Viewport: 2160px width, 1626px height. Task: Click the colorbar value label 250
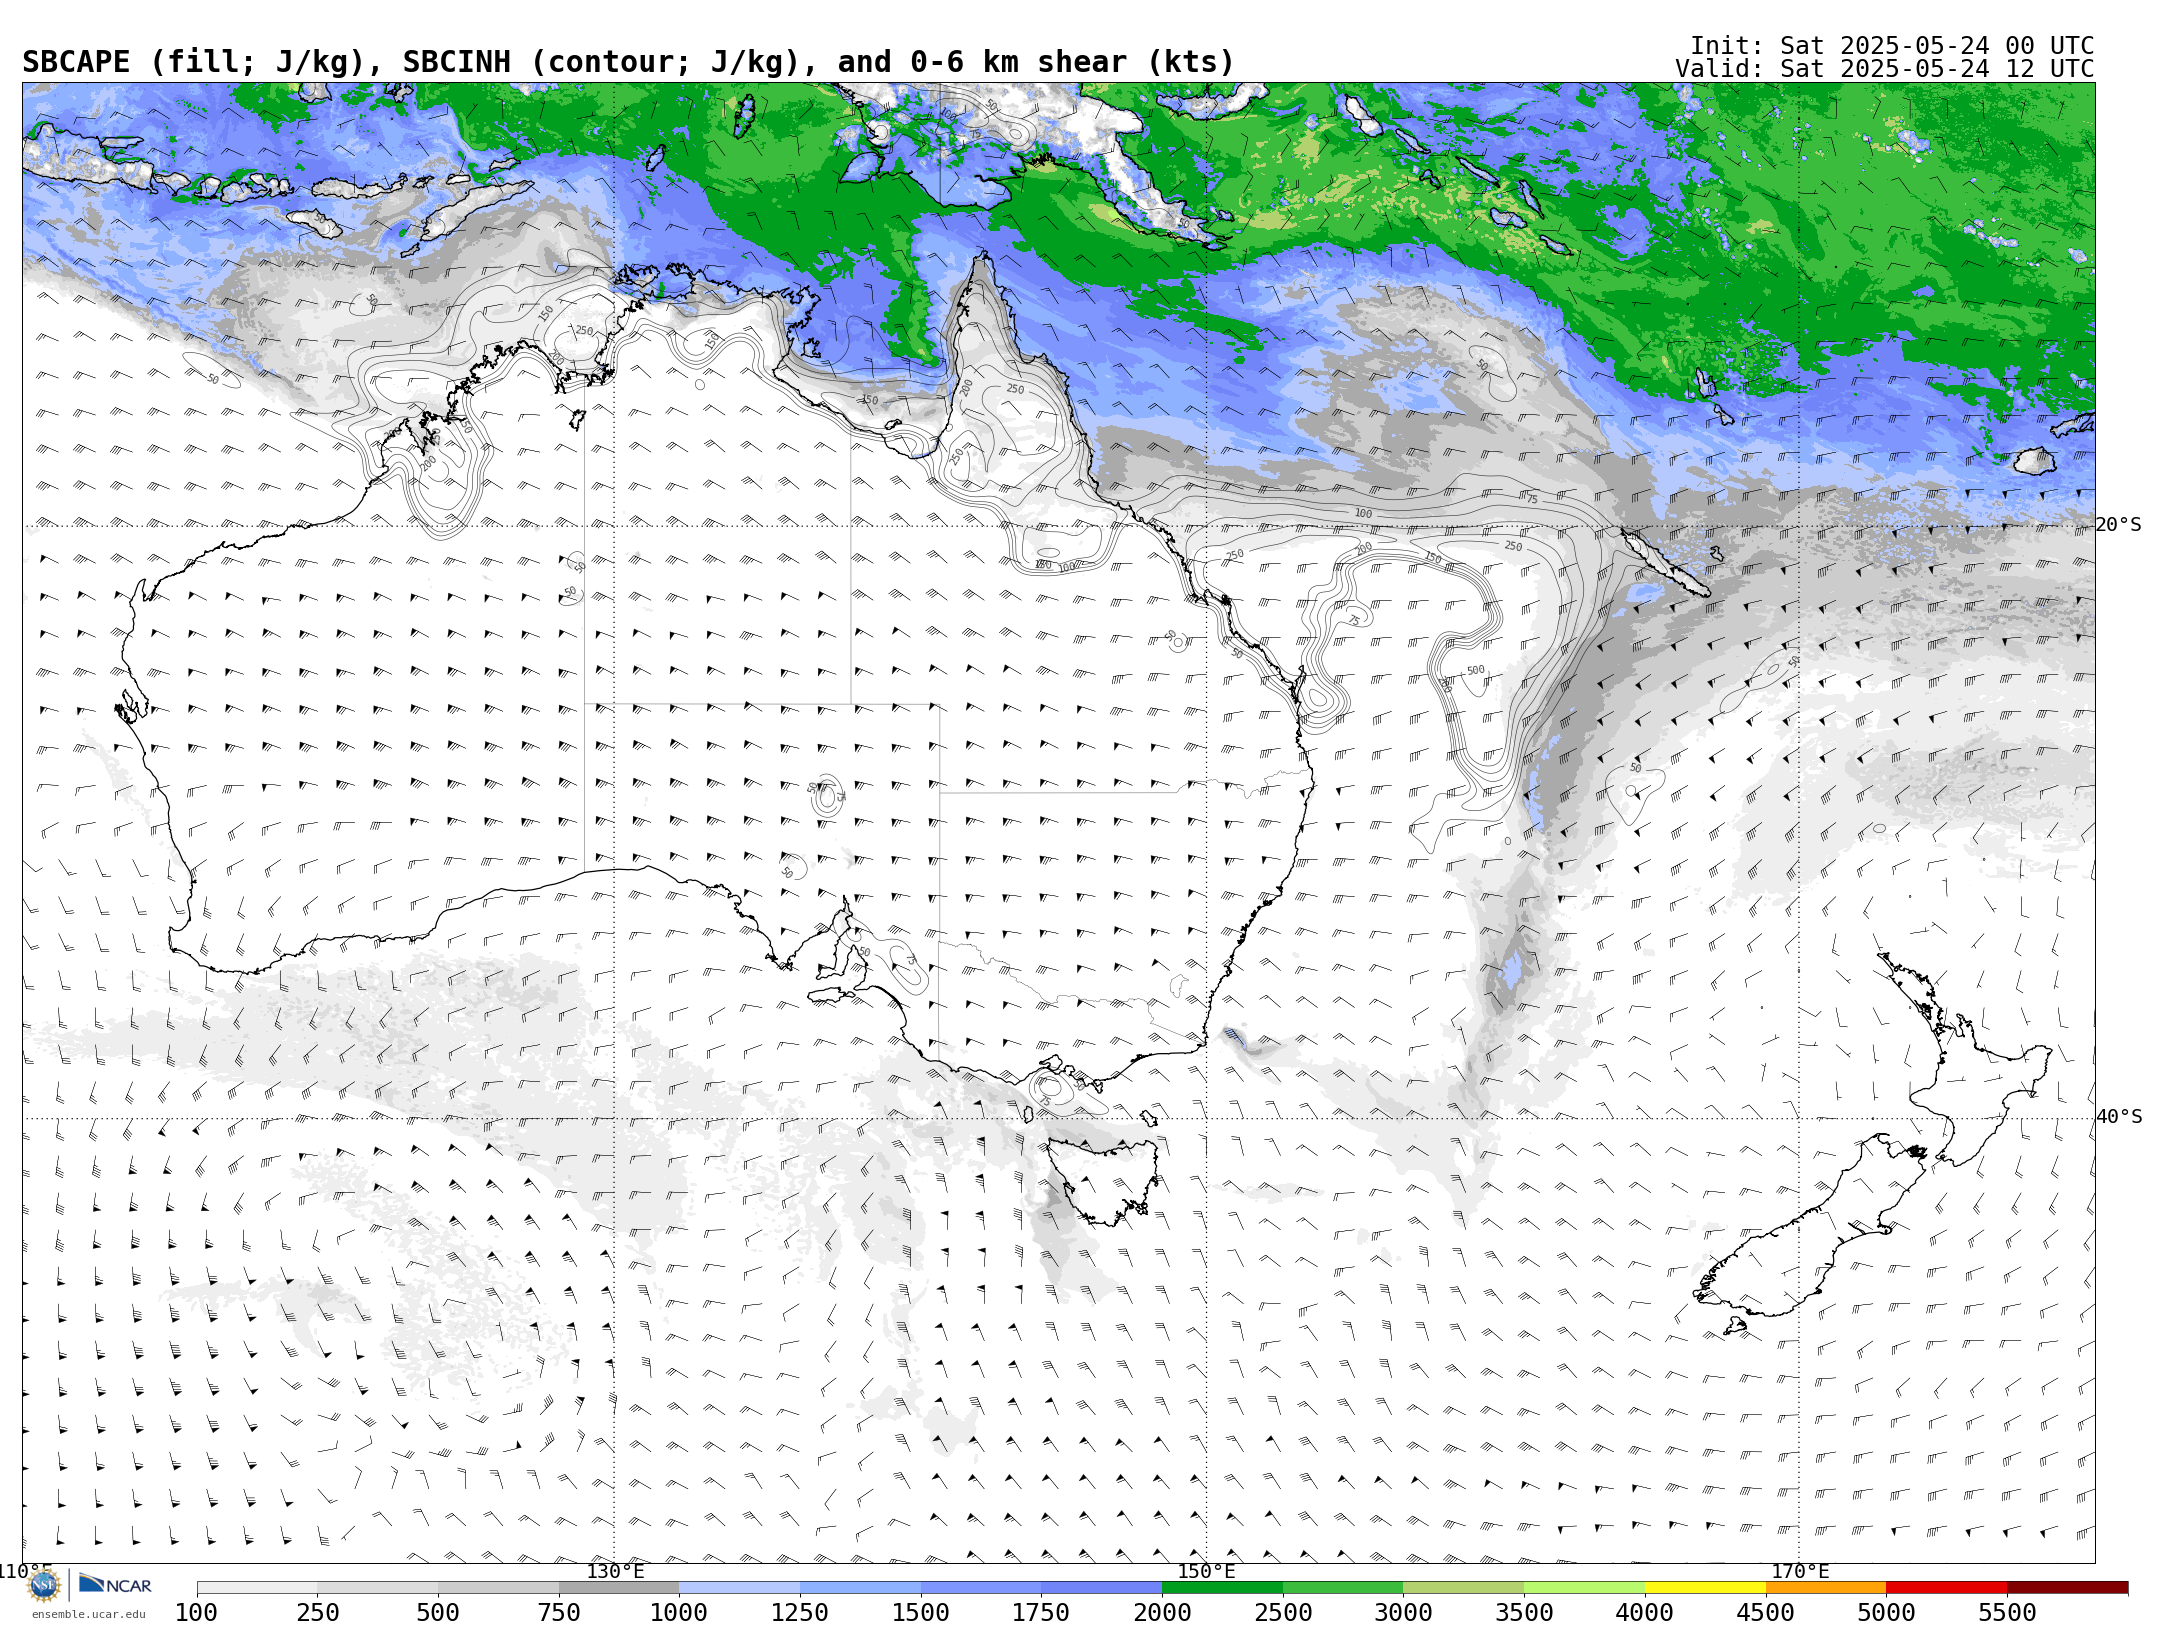(318, 1612)
